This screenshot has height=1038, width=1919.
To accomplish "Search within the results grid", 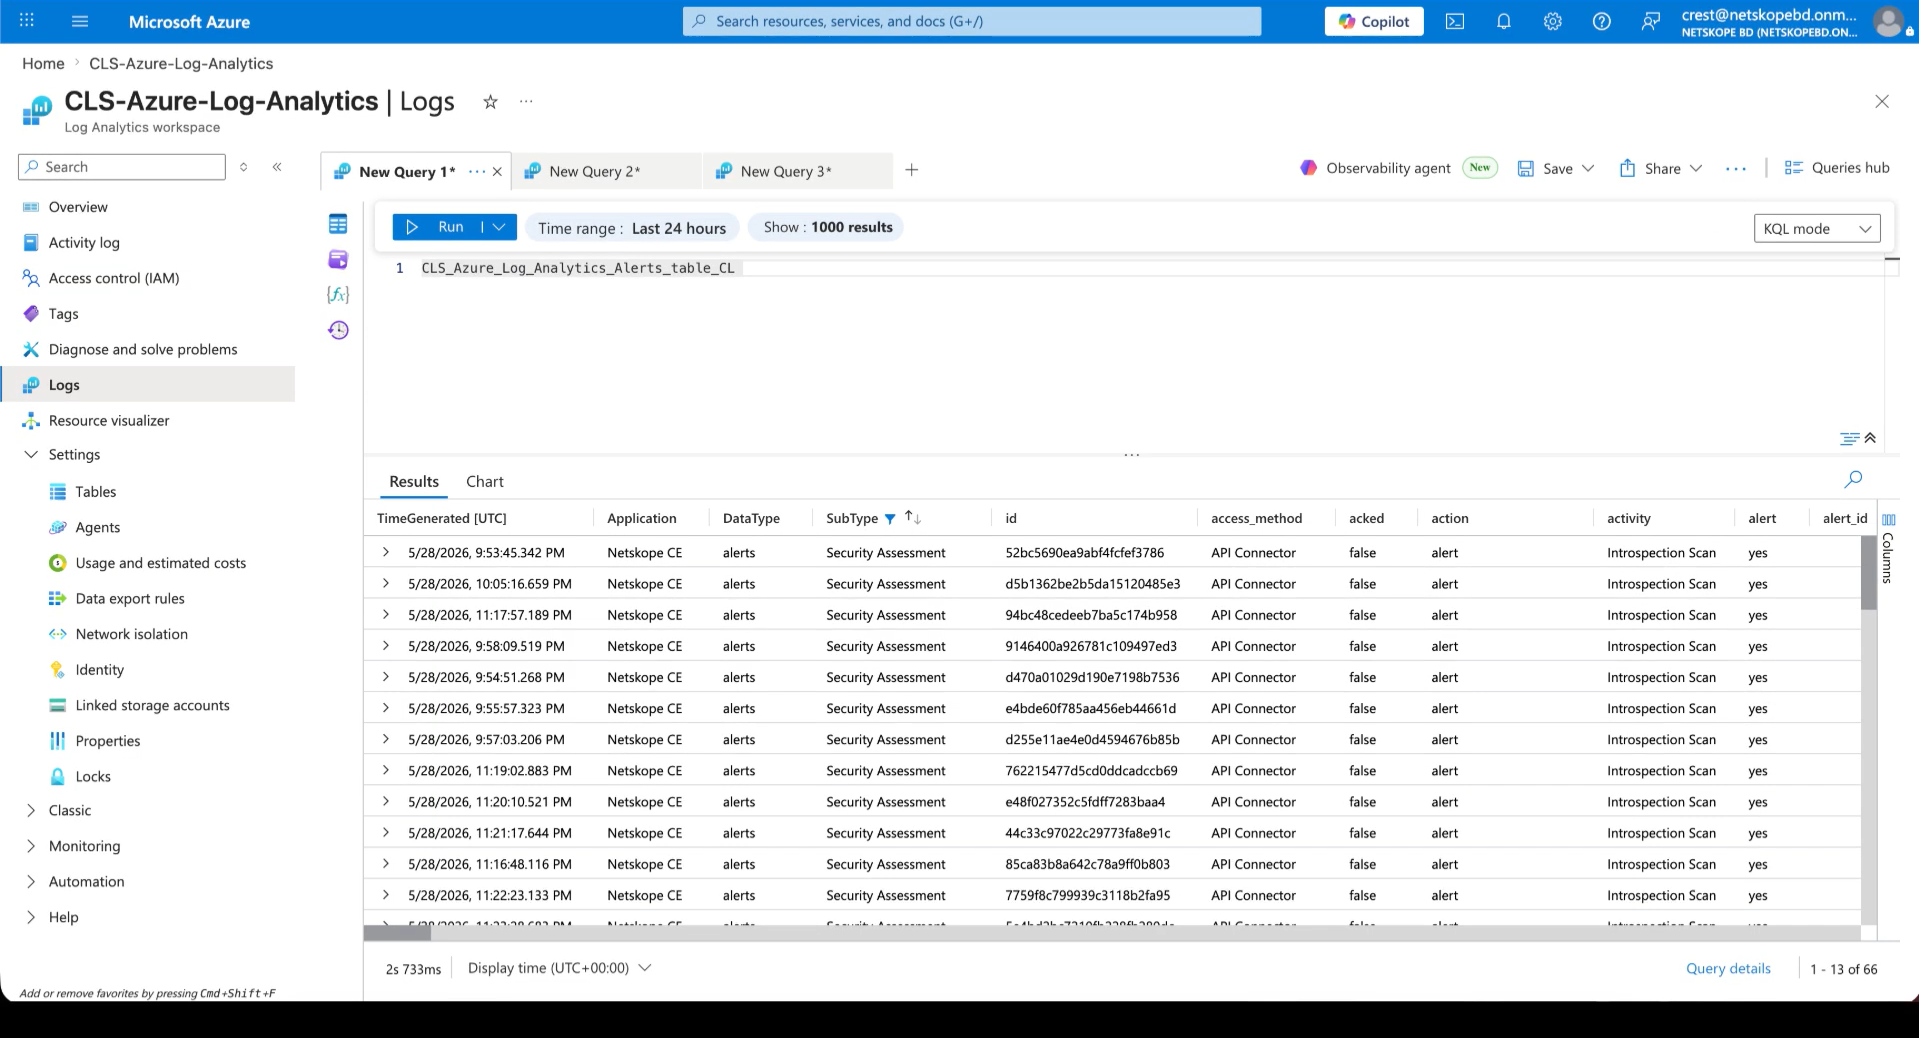I will (x=1853, y=479).
